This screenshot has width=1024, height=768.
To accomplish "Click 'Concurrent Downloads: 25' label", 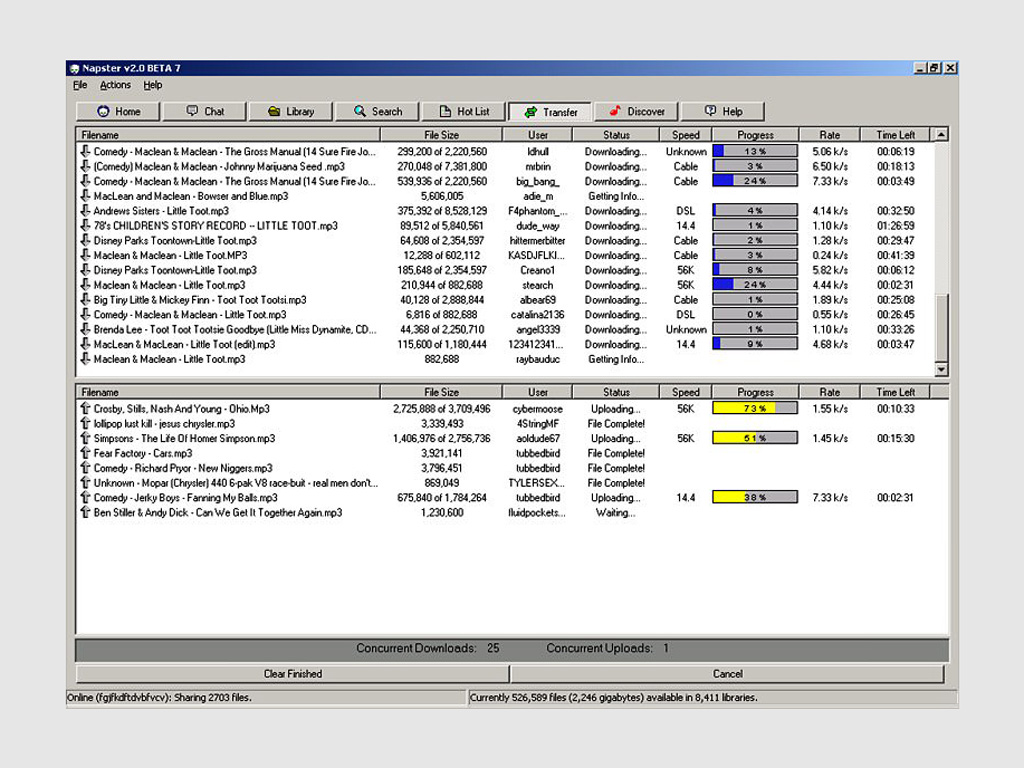I will pyautogui.click(x=428, y=648).
